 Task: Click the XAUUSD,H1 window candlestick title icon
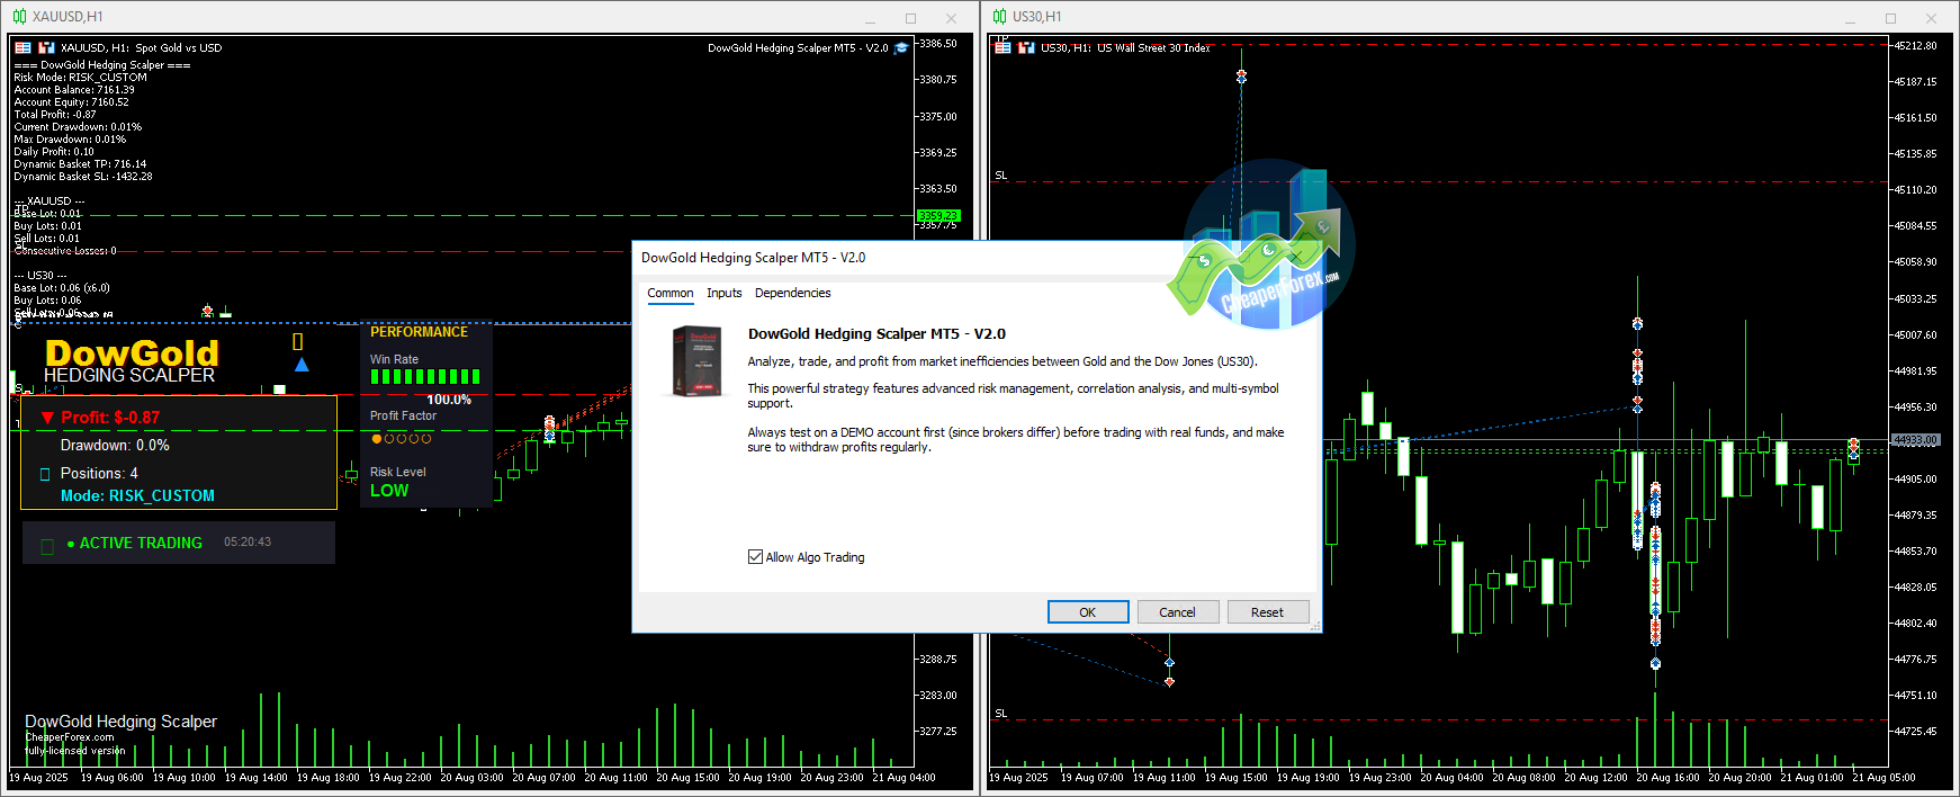pyautogui.click(x=19, y=16)
